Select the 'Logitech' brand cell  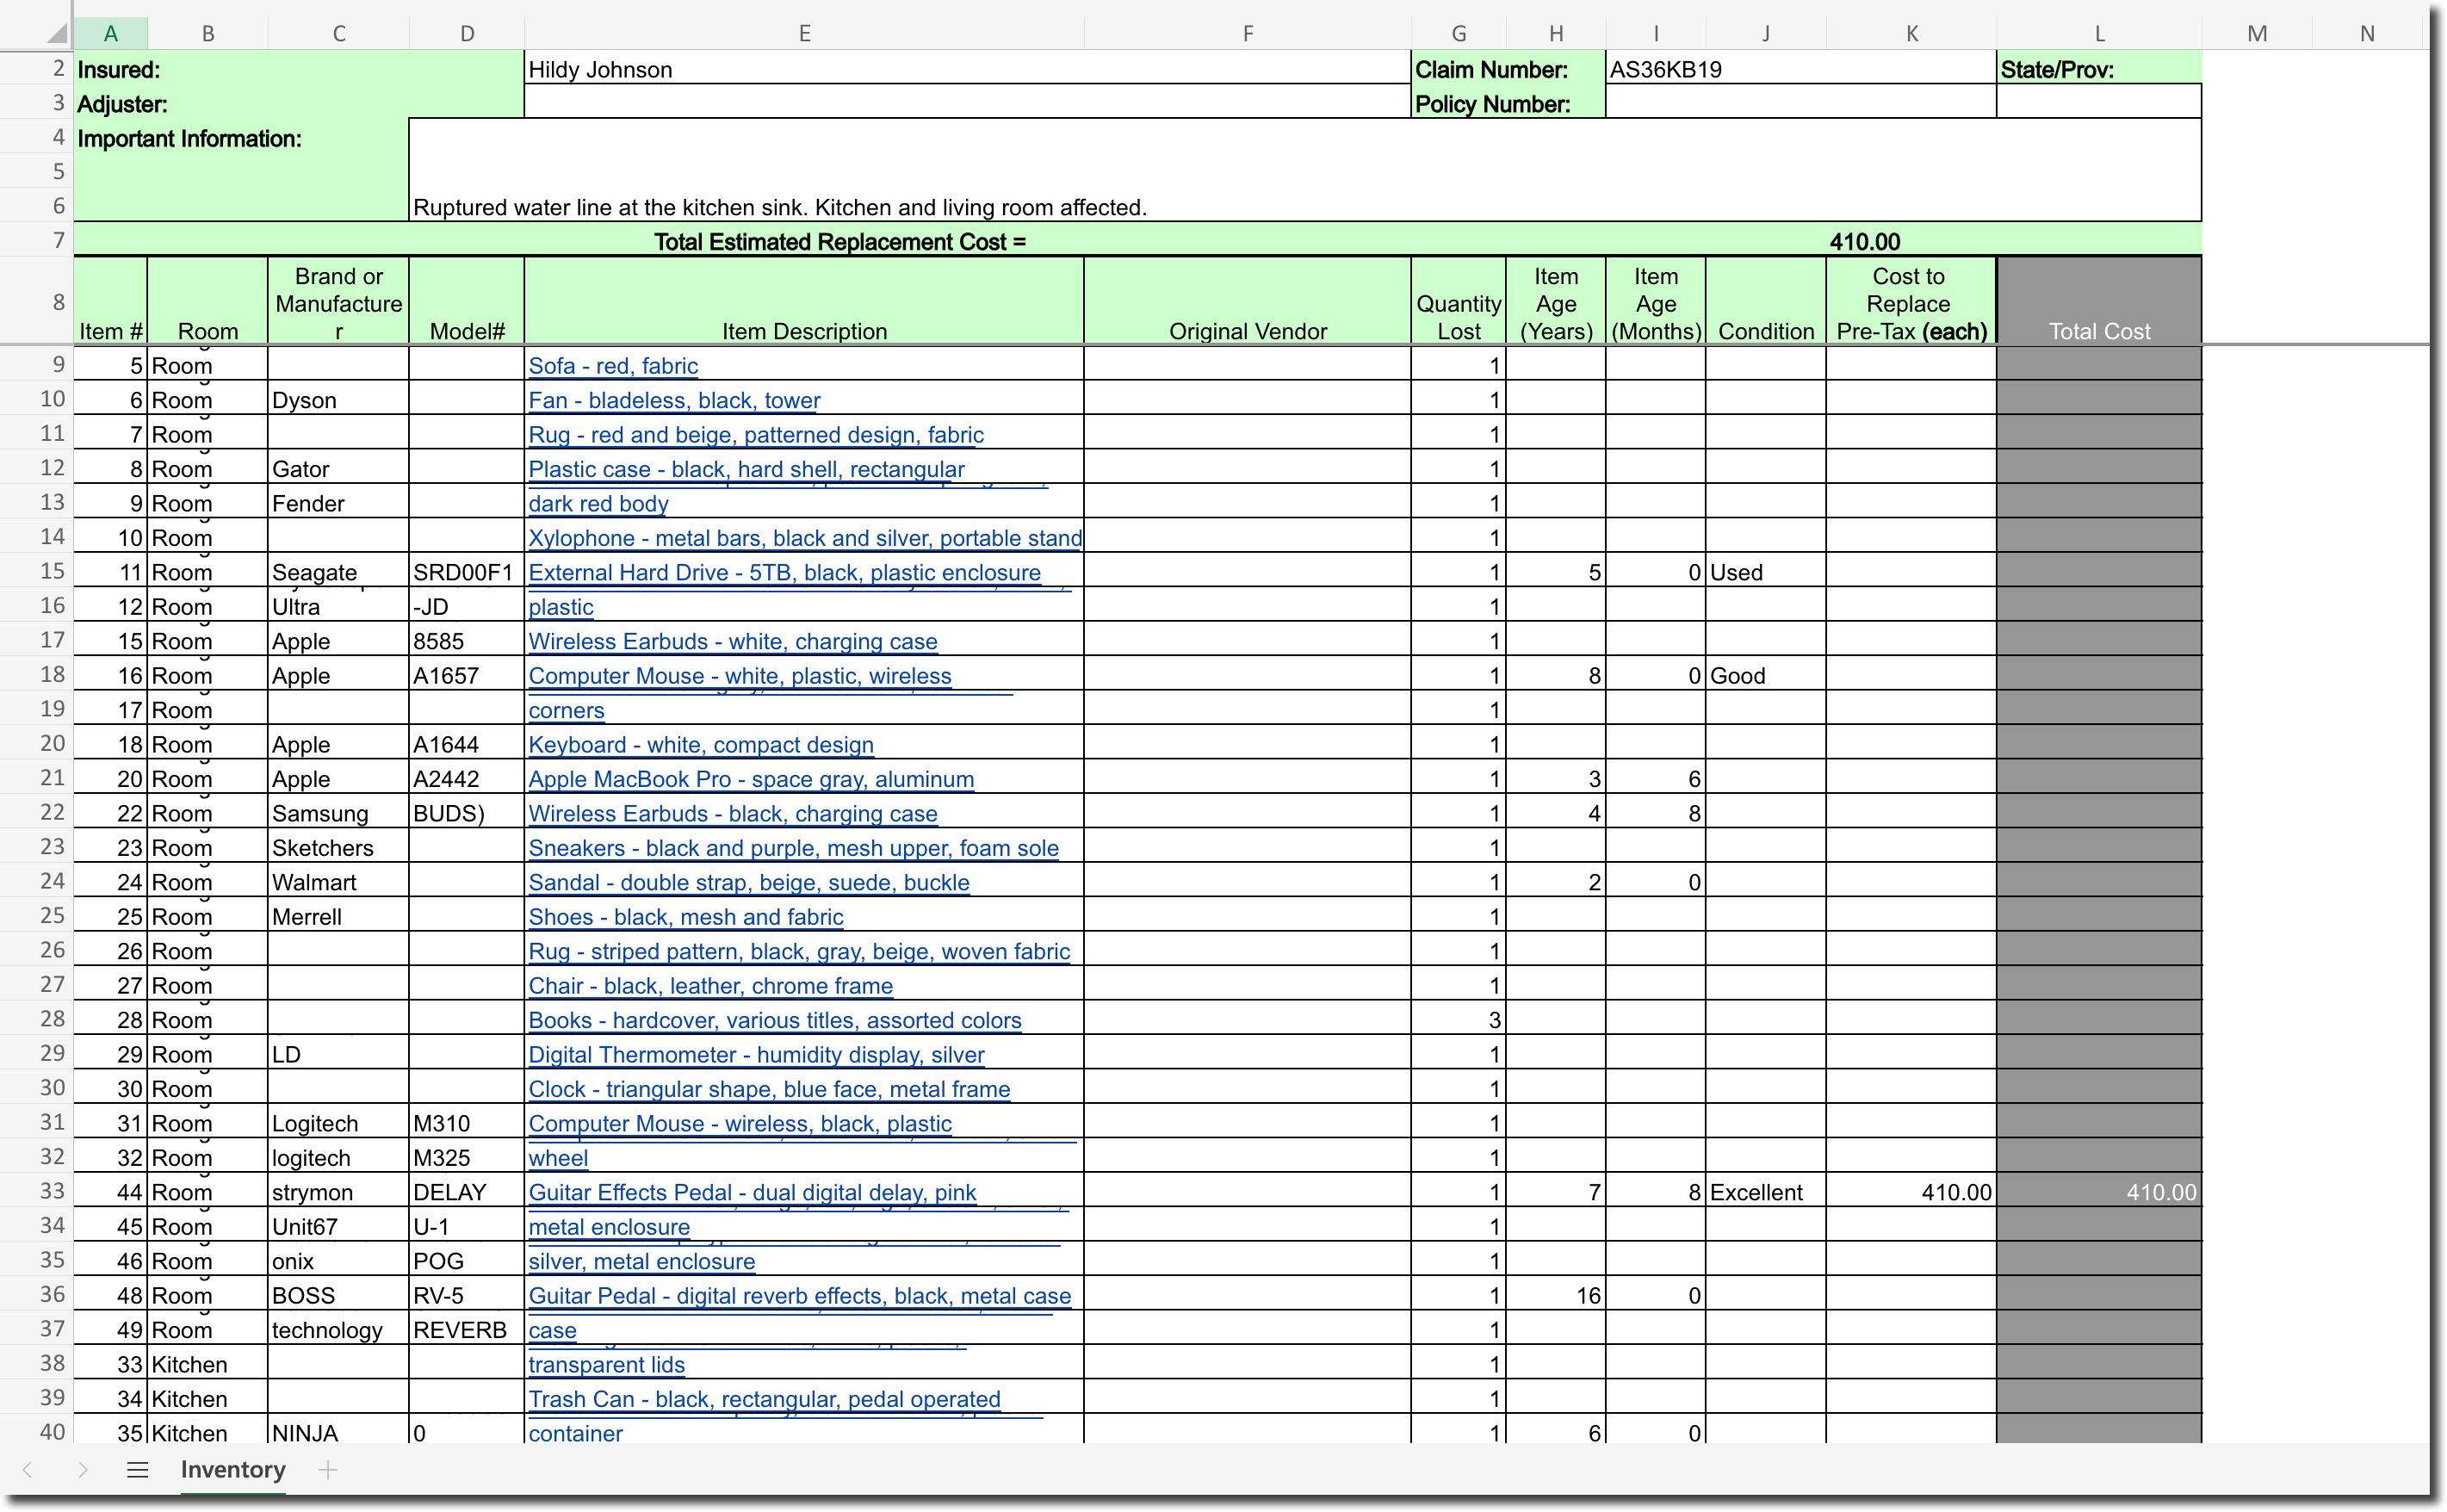(x=338, y=1123)
